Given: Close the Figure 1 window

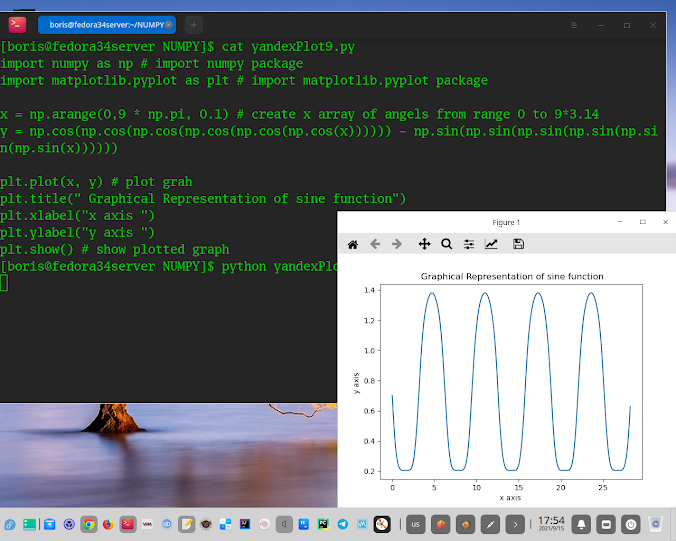Looking at the screenshot, I should (665, 222).
